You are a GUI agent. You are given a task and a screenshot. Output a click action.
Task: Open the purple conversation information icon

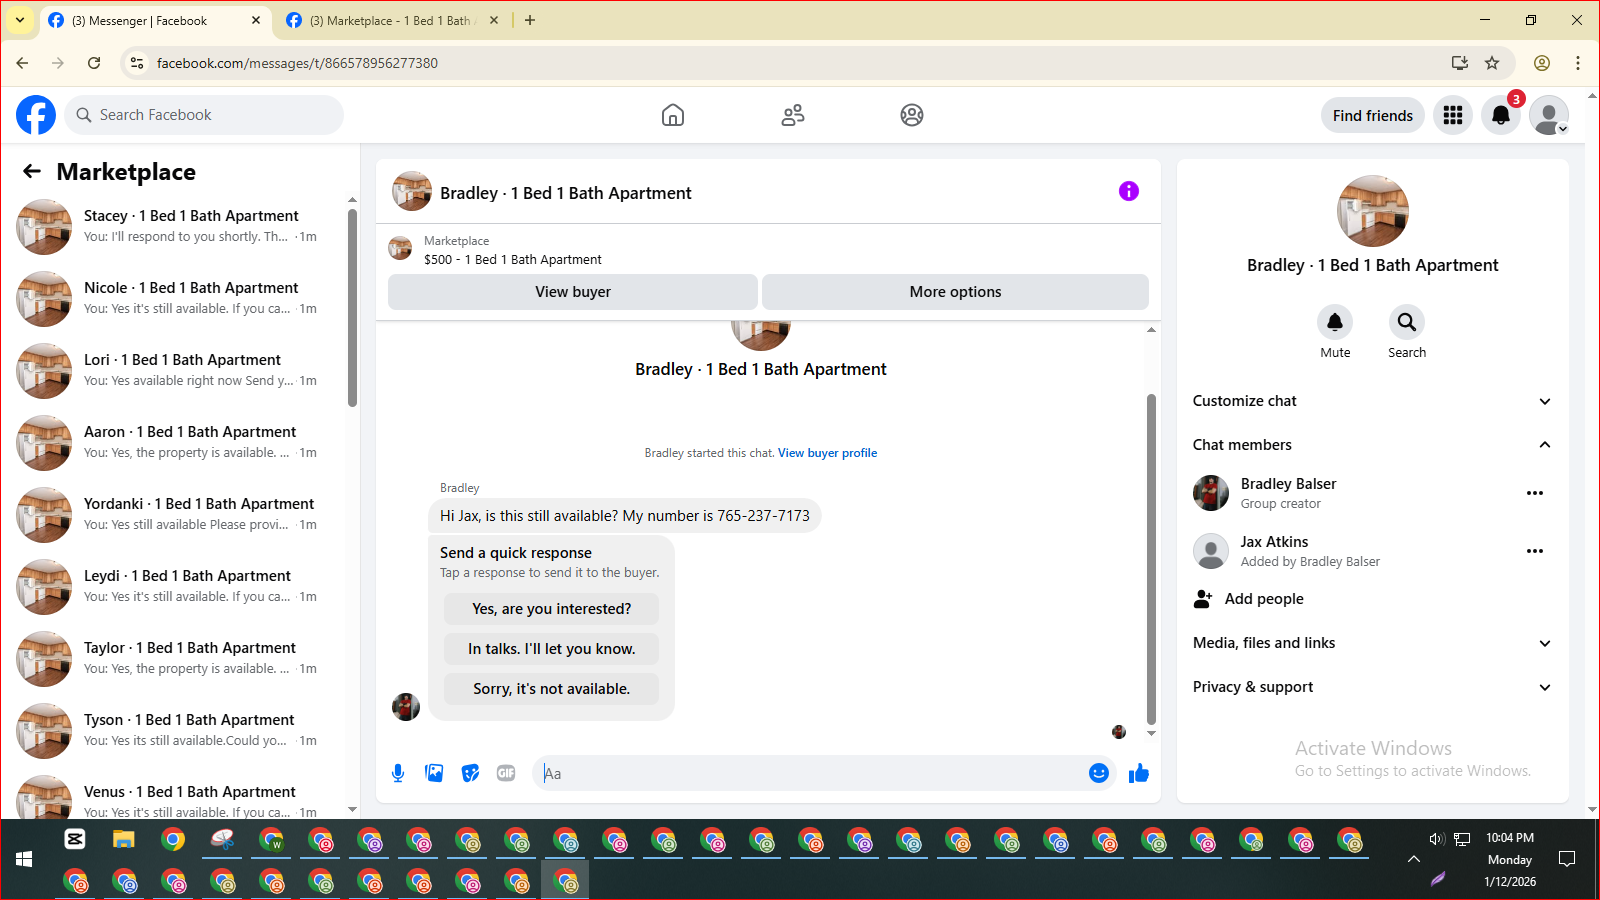tap(1129, 191)
